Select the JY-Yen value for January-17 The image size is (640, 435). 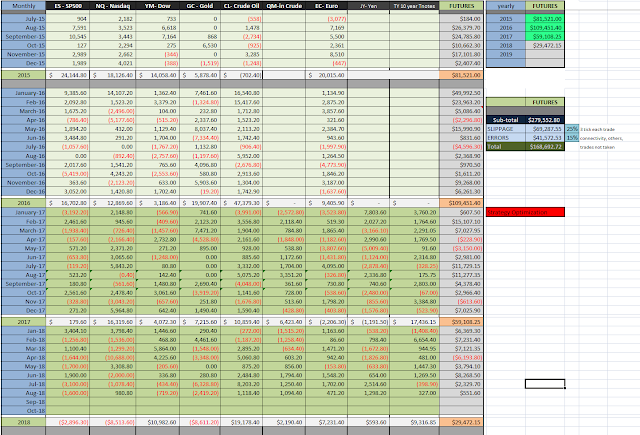pos(369,213)
